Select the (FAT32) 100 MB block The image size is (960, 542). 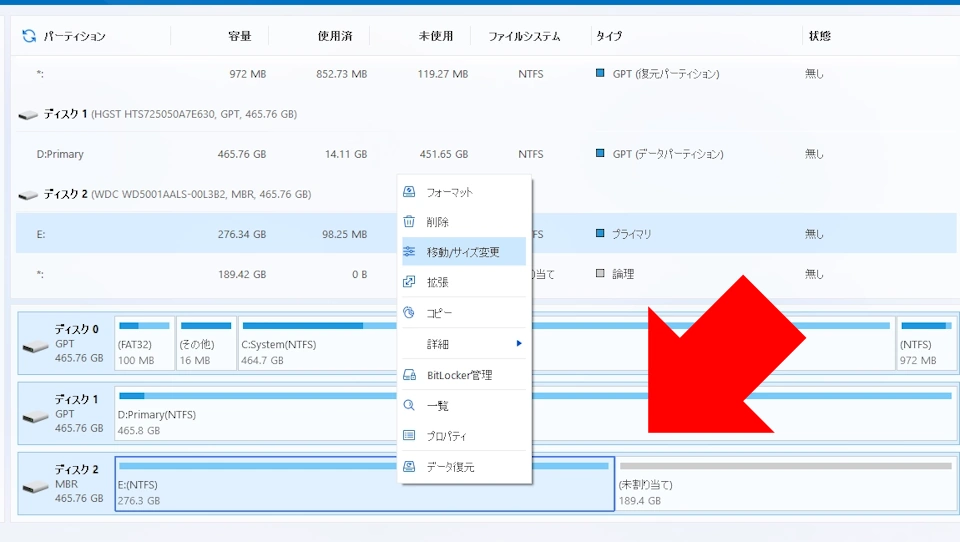[x=144, y=343]
